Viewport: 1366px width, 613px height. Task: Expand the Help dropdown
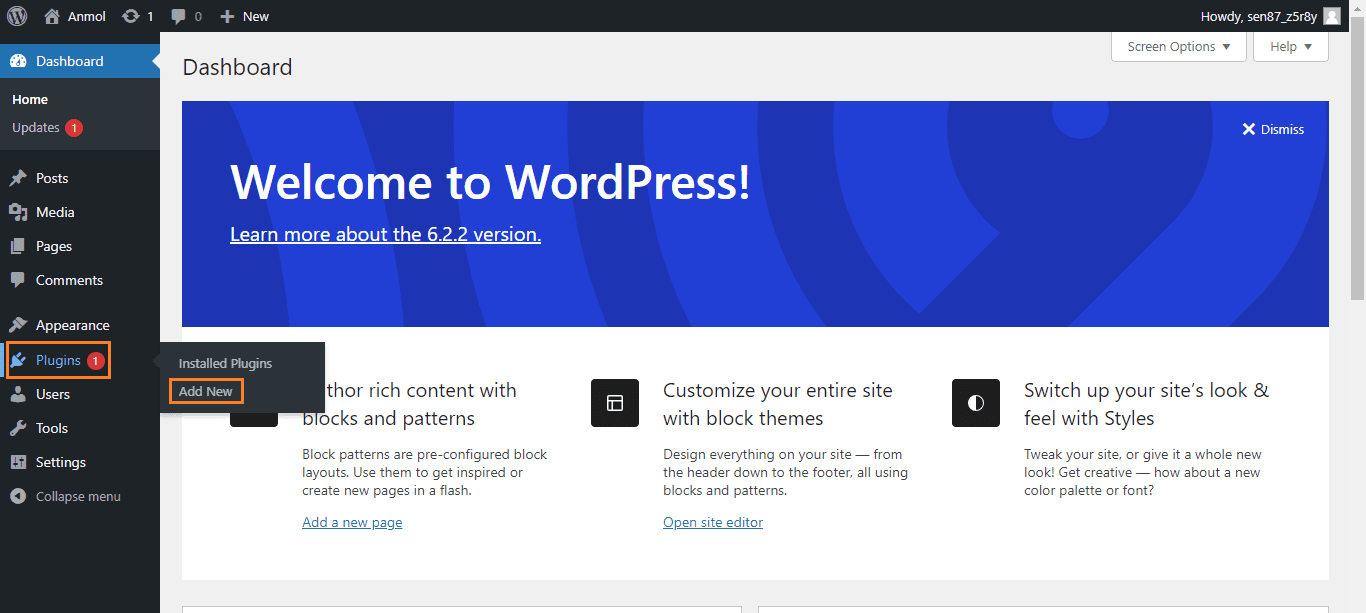1290,46
